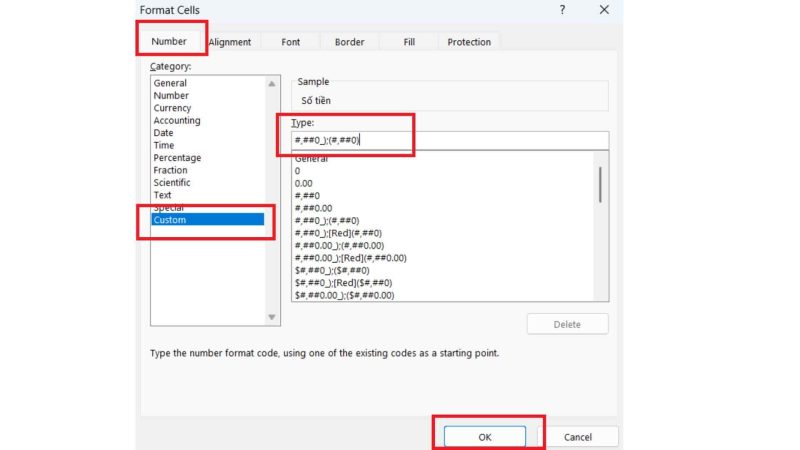
Task: Close the Format Cells dialog
Action: point(604,10)
